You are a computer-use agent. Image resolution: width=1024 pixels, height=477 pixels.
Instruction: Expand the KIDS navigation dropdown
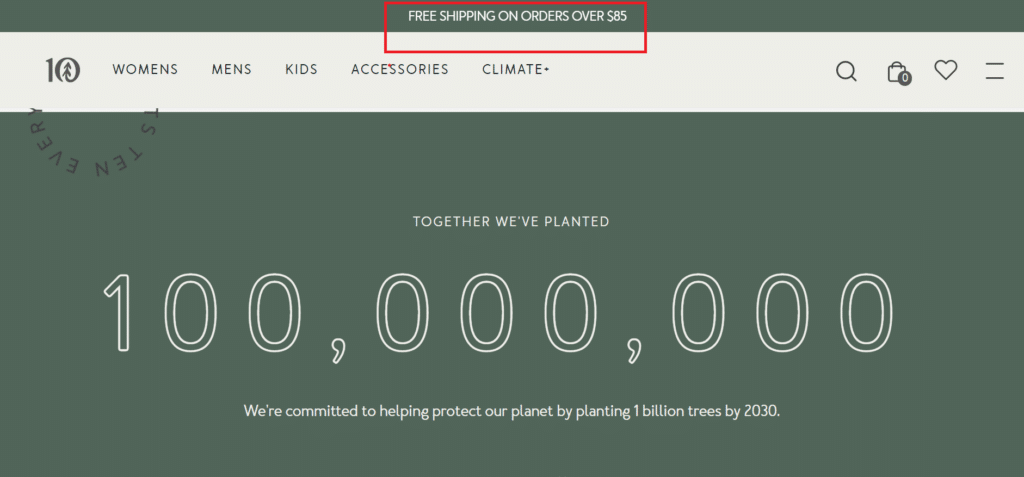(x=301, y=70)
